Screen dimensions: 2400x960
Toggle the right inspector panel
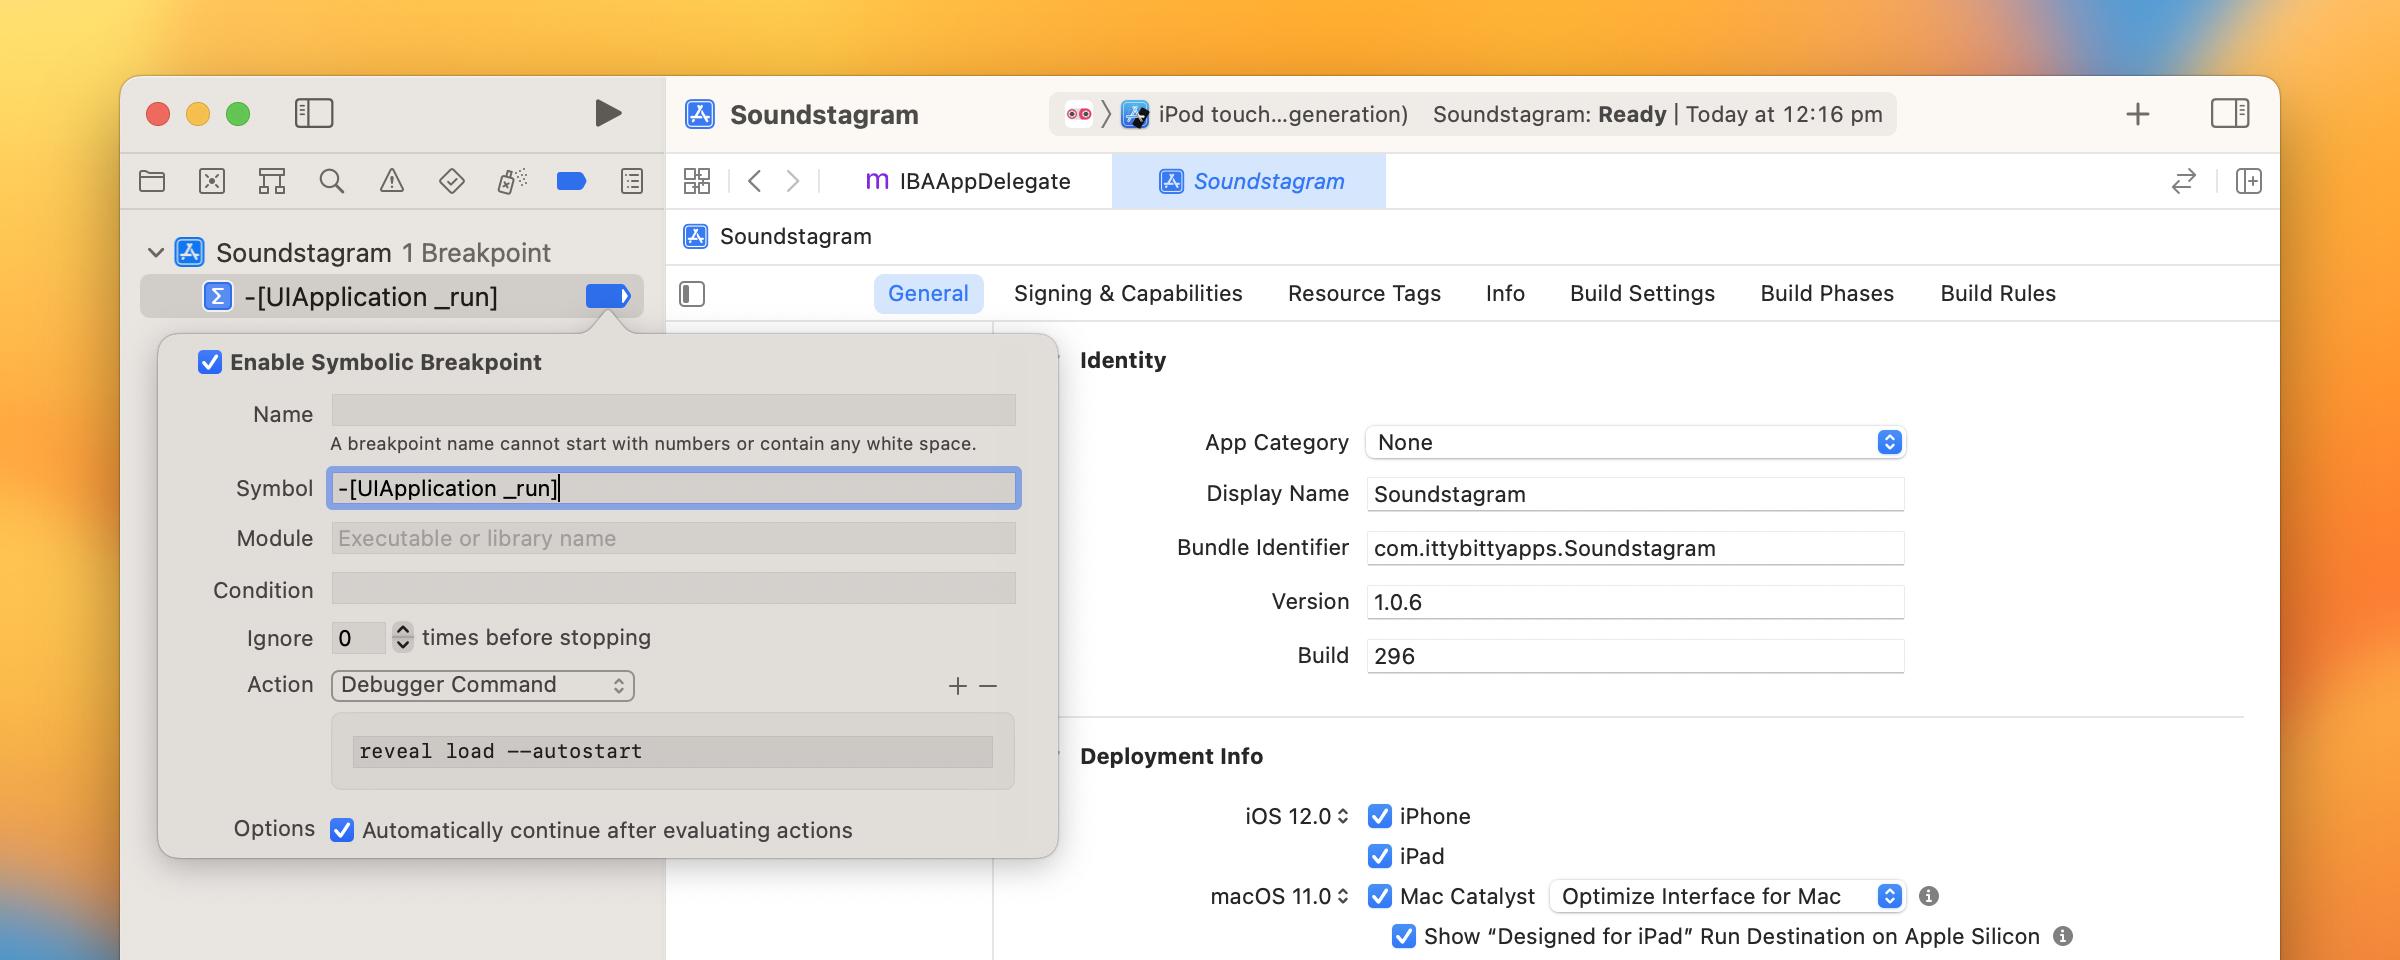point(2230,113)
